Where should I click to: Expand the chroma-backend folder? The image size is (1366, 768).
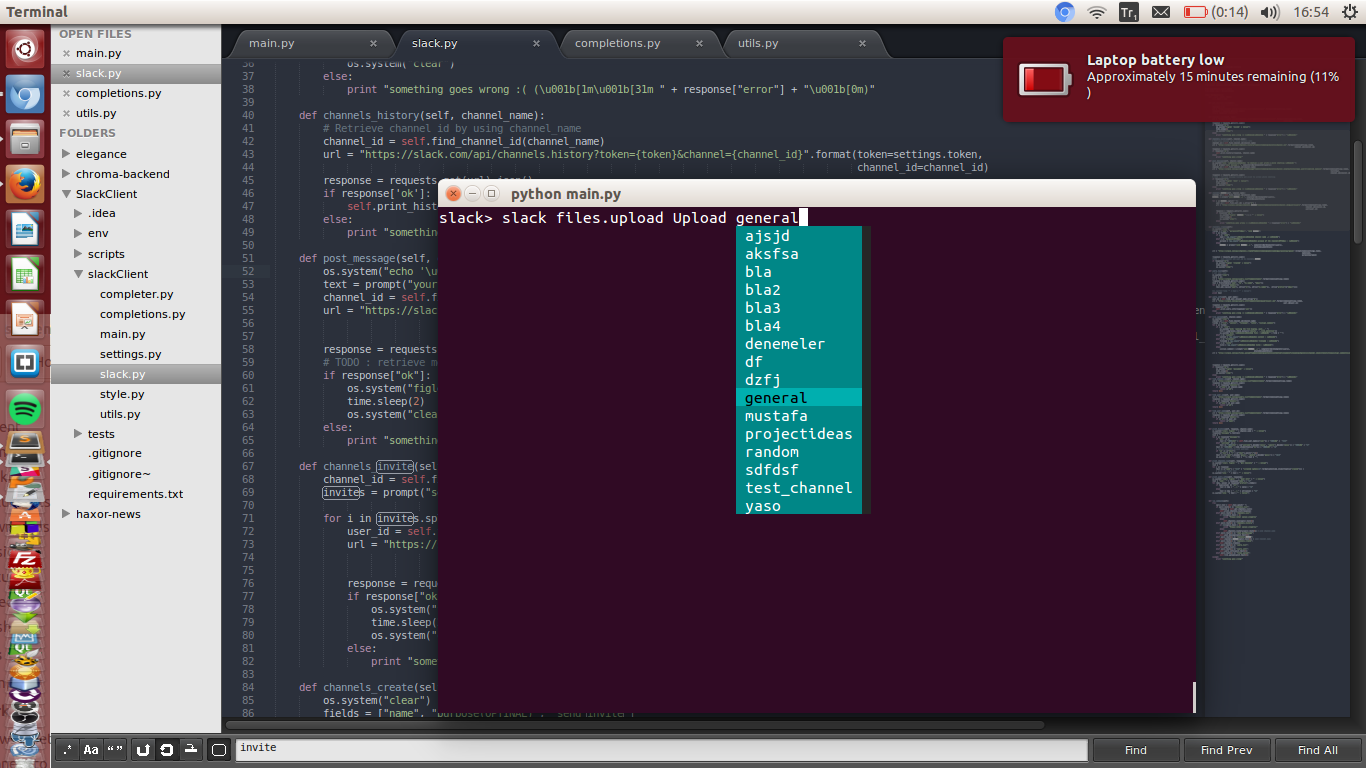(66, 174)
